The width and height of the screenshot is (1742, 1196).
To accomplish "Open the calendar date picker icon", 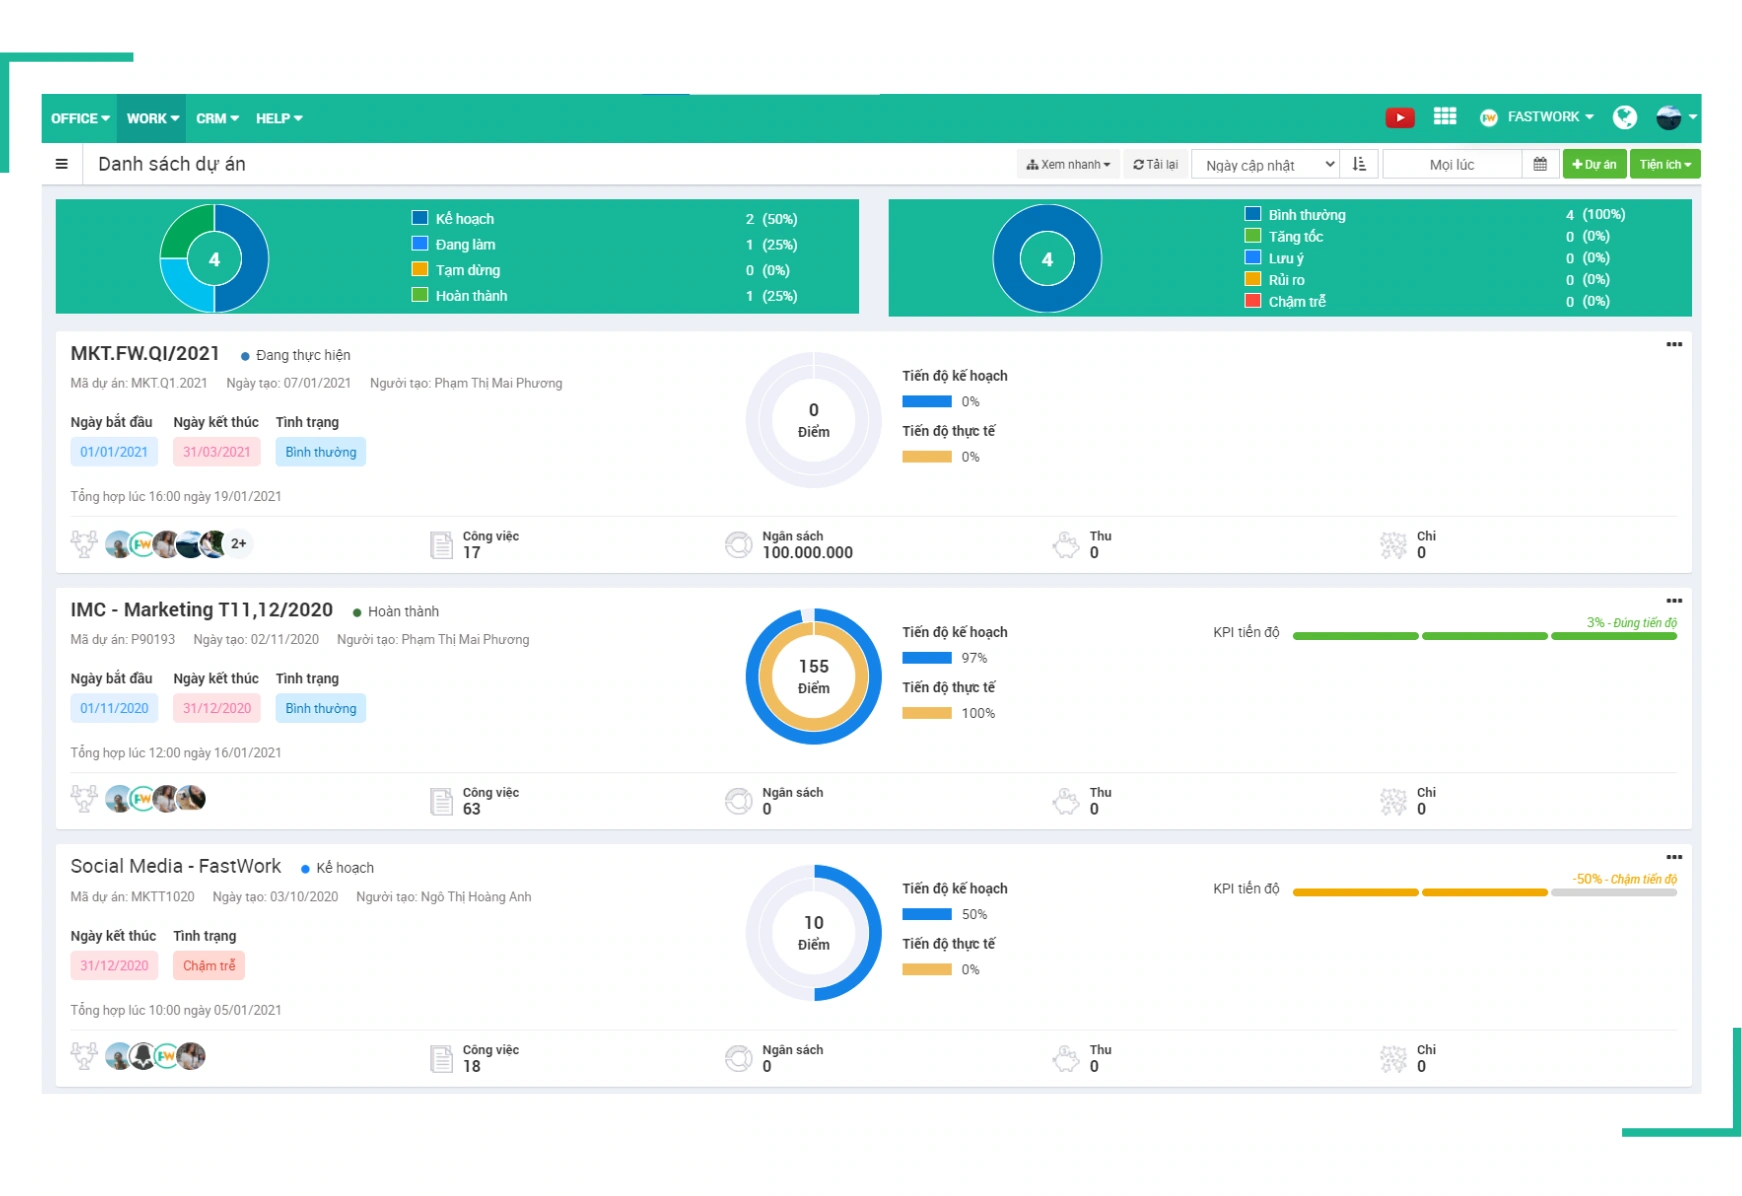I will [x=1540, y=164].
